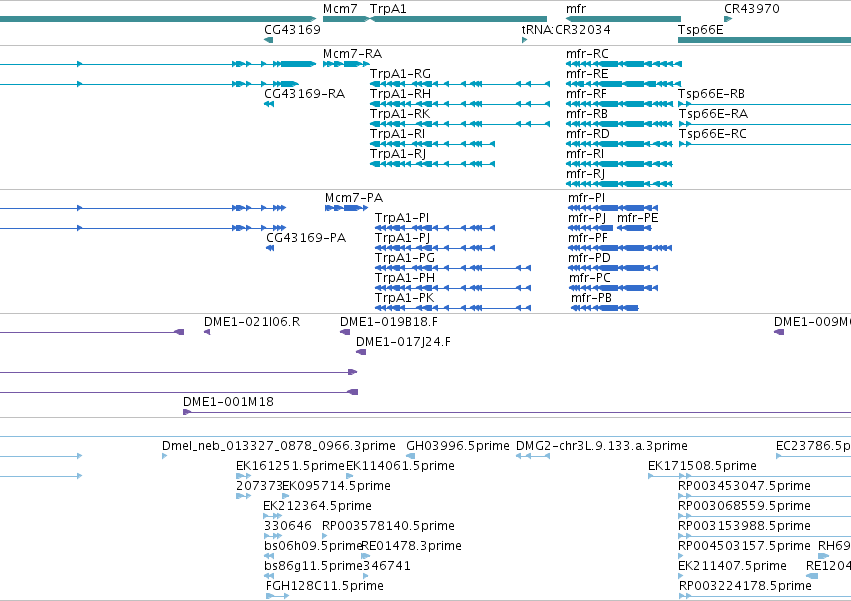Select DMG2-chr3L.9.133.a.3prime feature
This screenshot has width=851, height=601.
coord(533,456)
